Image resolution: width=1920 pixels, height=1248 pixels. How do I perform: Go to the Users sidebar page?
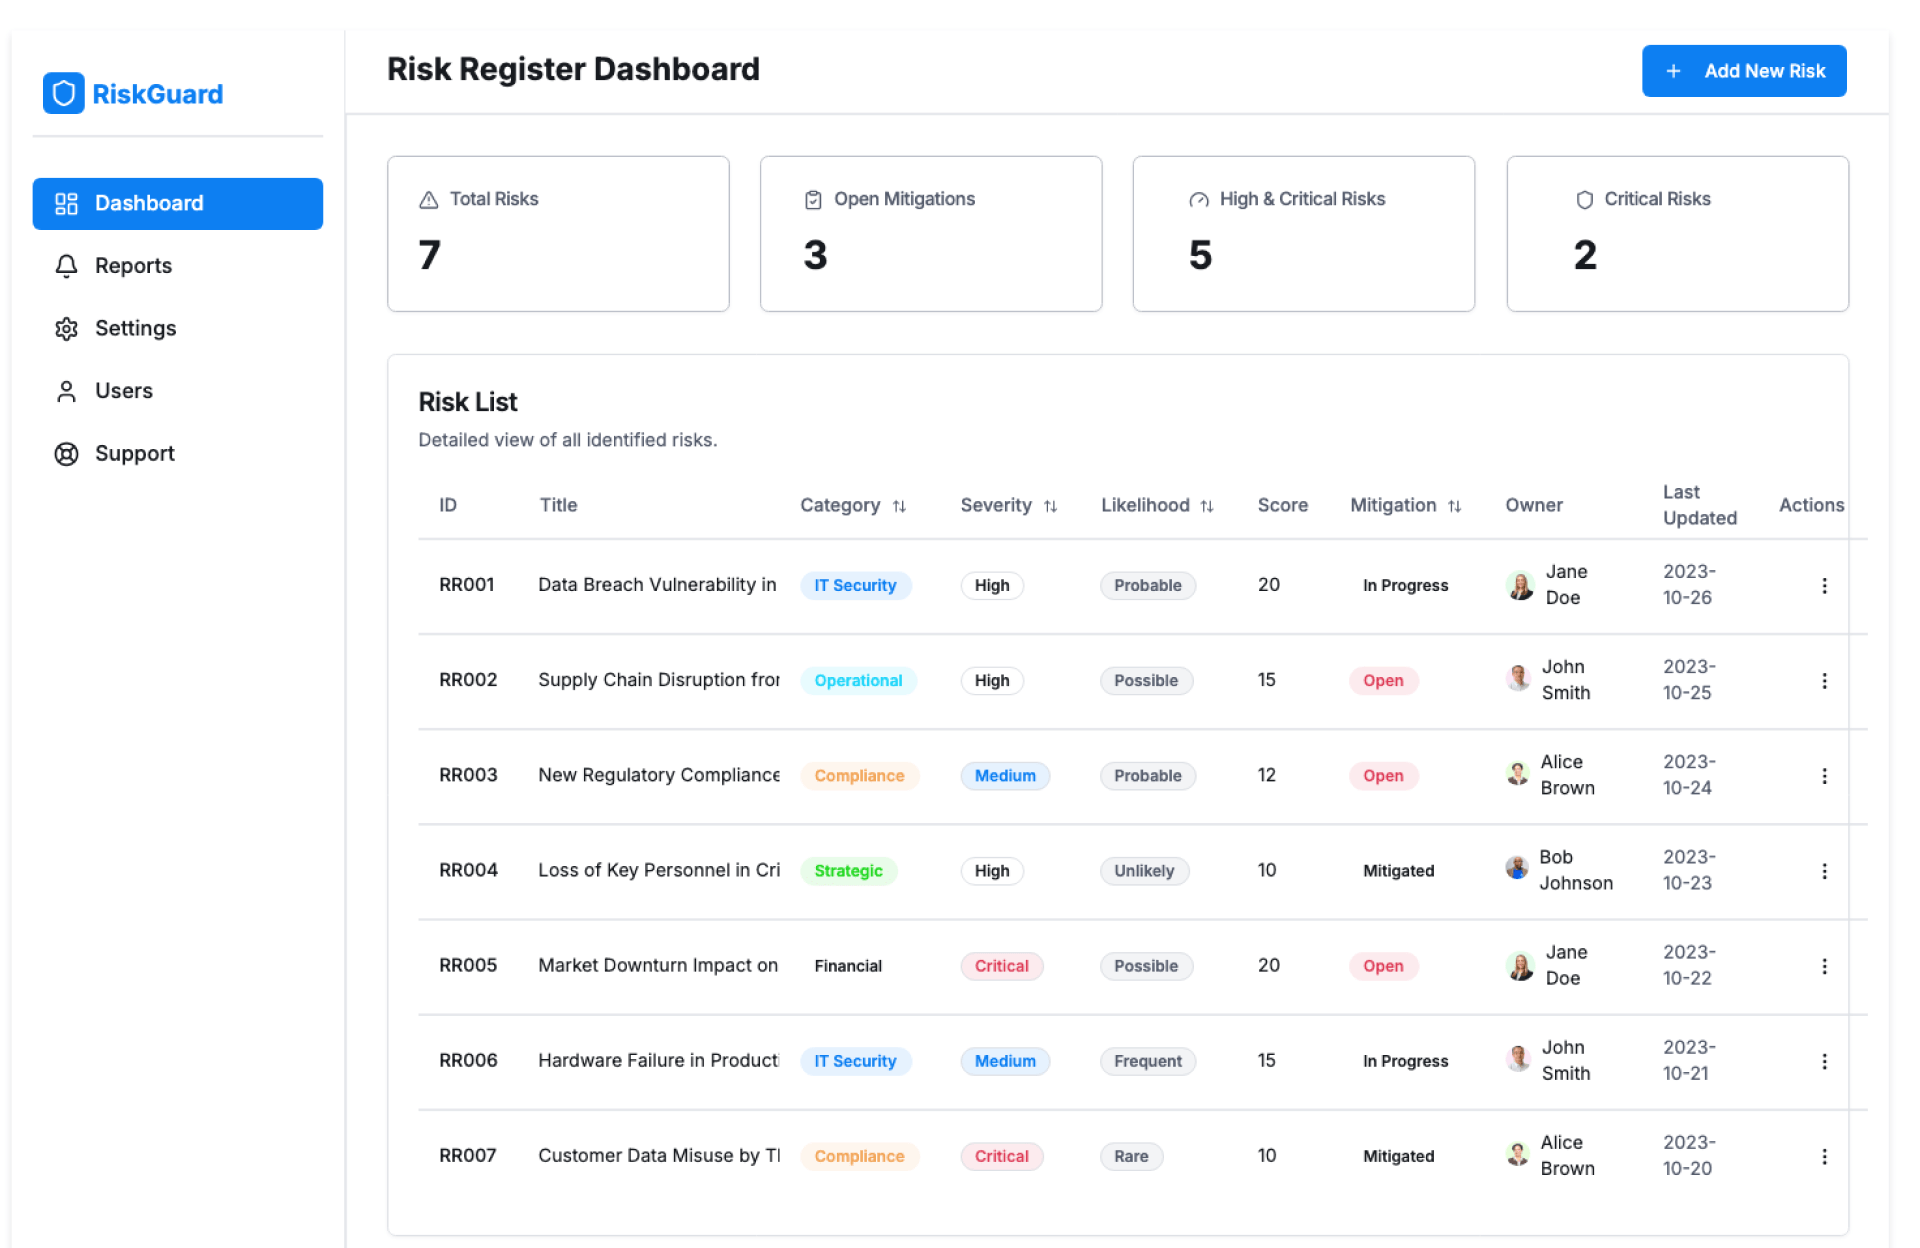[123, 391]
